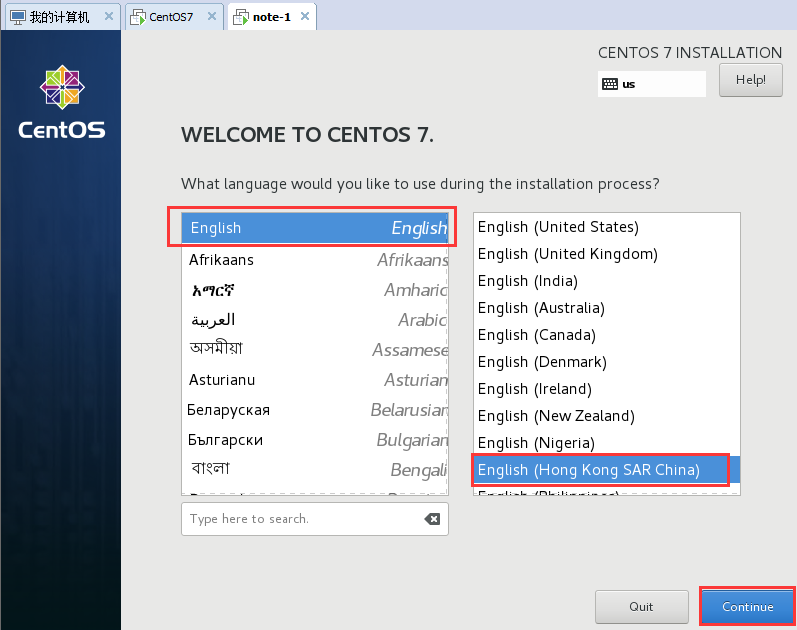Image resolution: width=797 pixels, height=630 pixels.
Task: Select Asturianu in the language list
Action: pyautogui.click(x=315, y=380)
